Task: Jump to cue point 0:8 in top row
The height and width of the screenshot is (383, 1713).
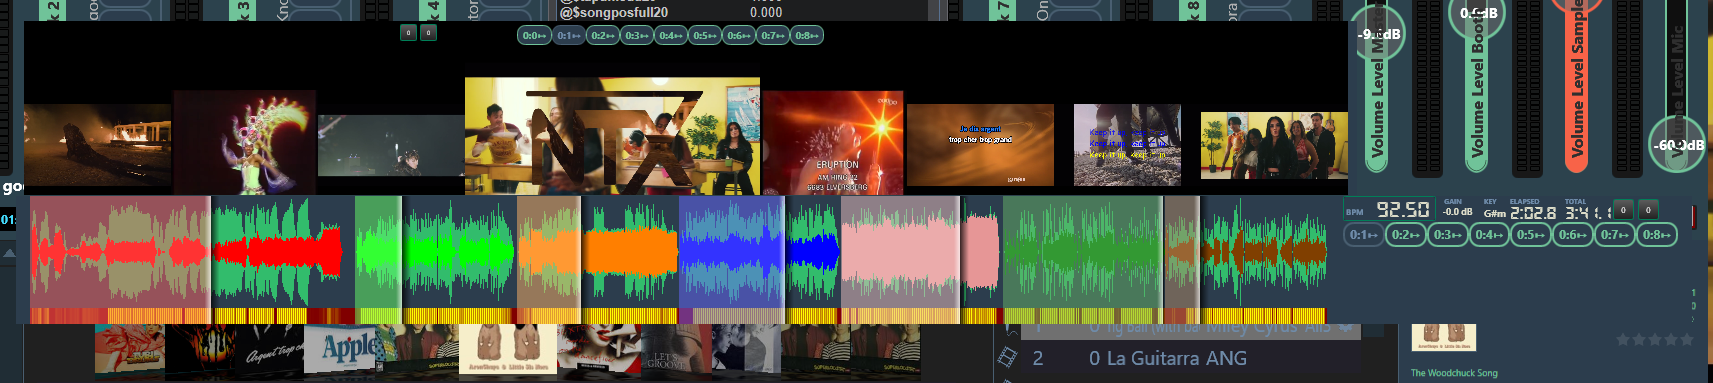Action: coord(806,36)
